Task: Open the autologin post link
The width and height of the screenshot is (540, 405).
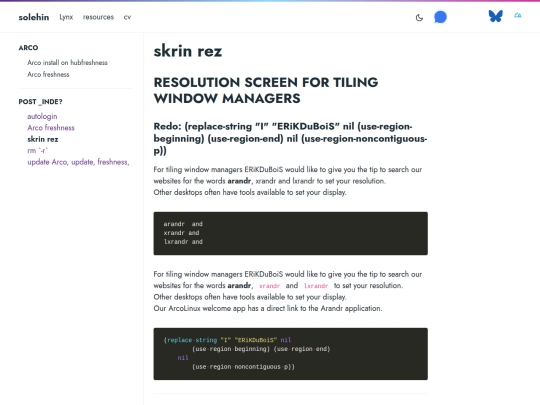Action: coord(42,116)
